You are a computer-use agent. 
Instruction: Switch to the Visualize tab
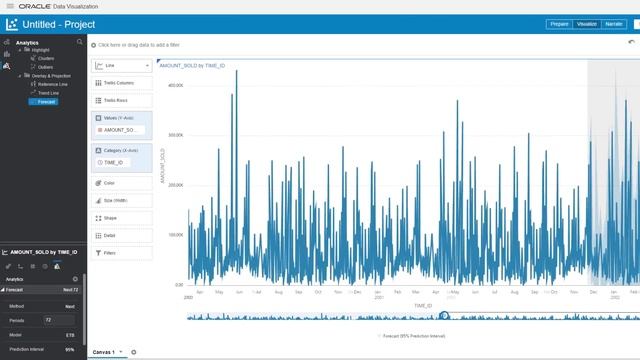point(587,24)
